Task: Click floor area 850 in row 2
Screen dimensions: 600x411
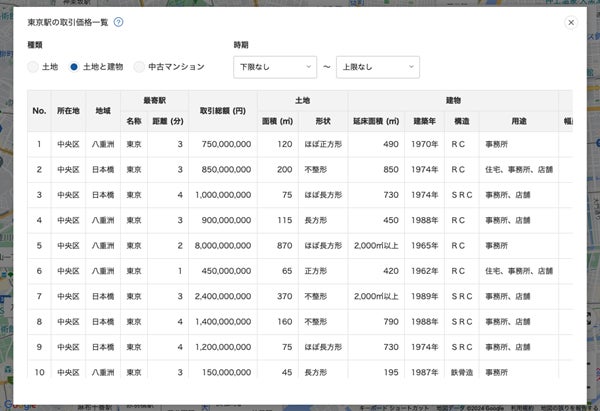Action: [391, 170]
